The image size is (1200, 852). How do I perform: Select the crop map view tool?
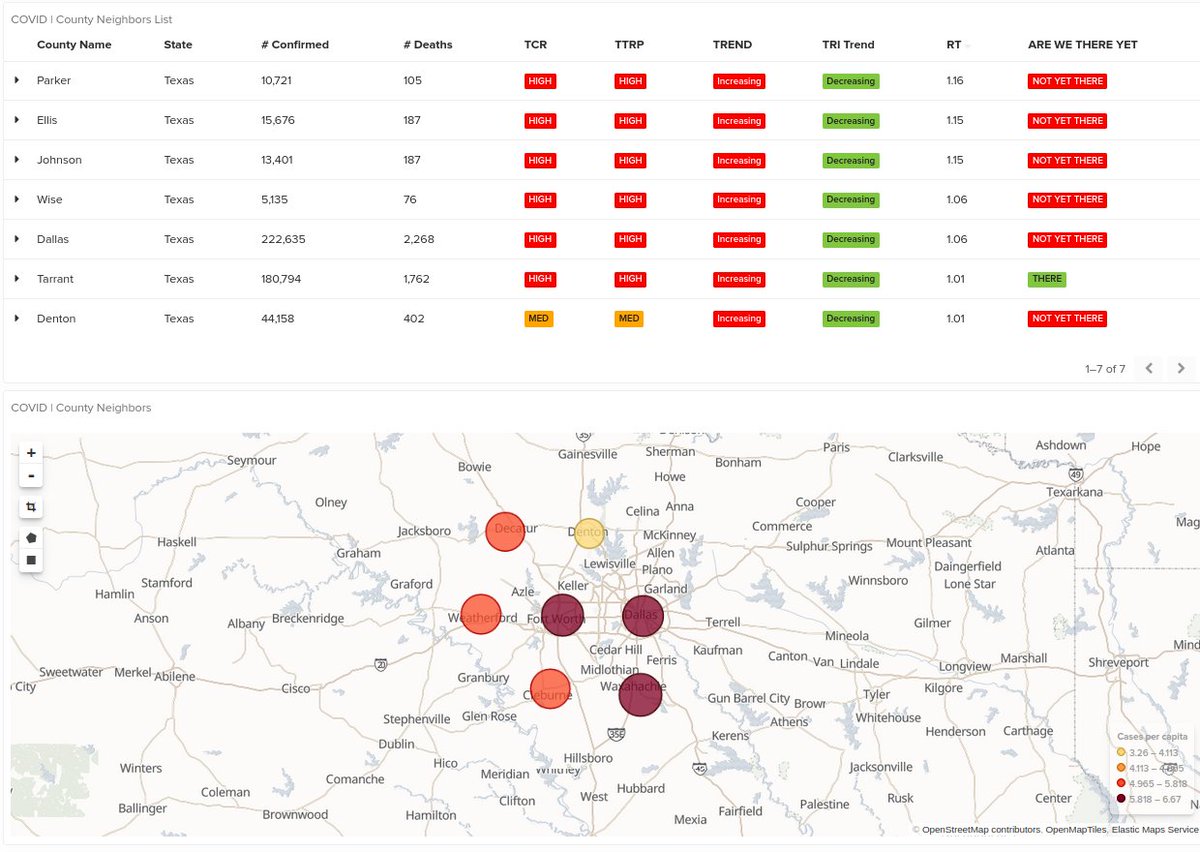31,507
